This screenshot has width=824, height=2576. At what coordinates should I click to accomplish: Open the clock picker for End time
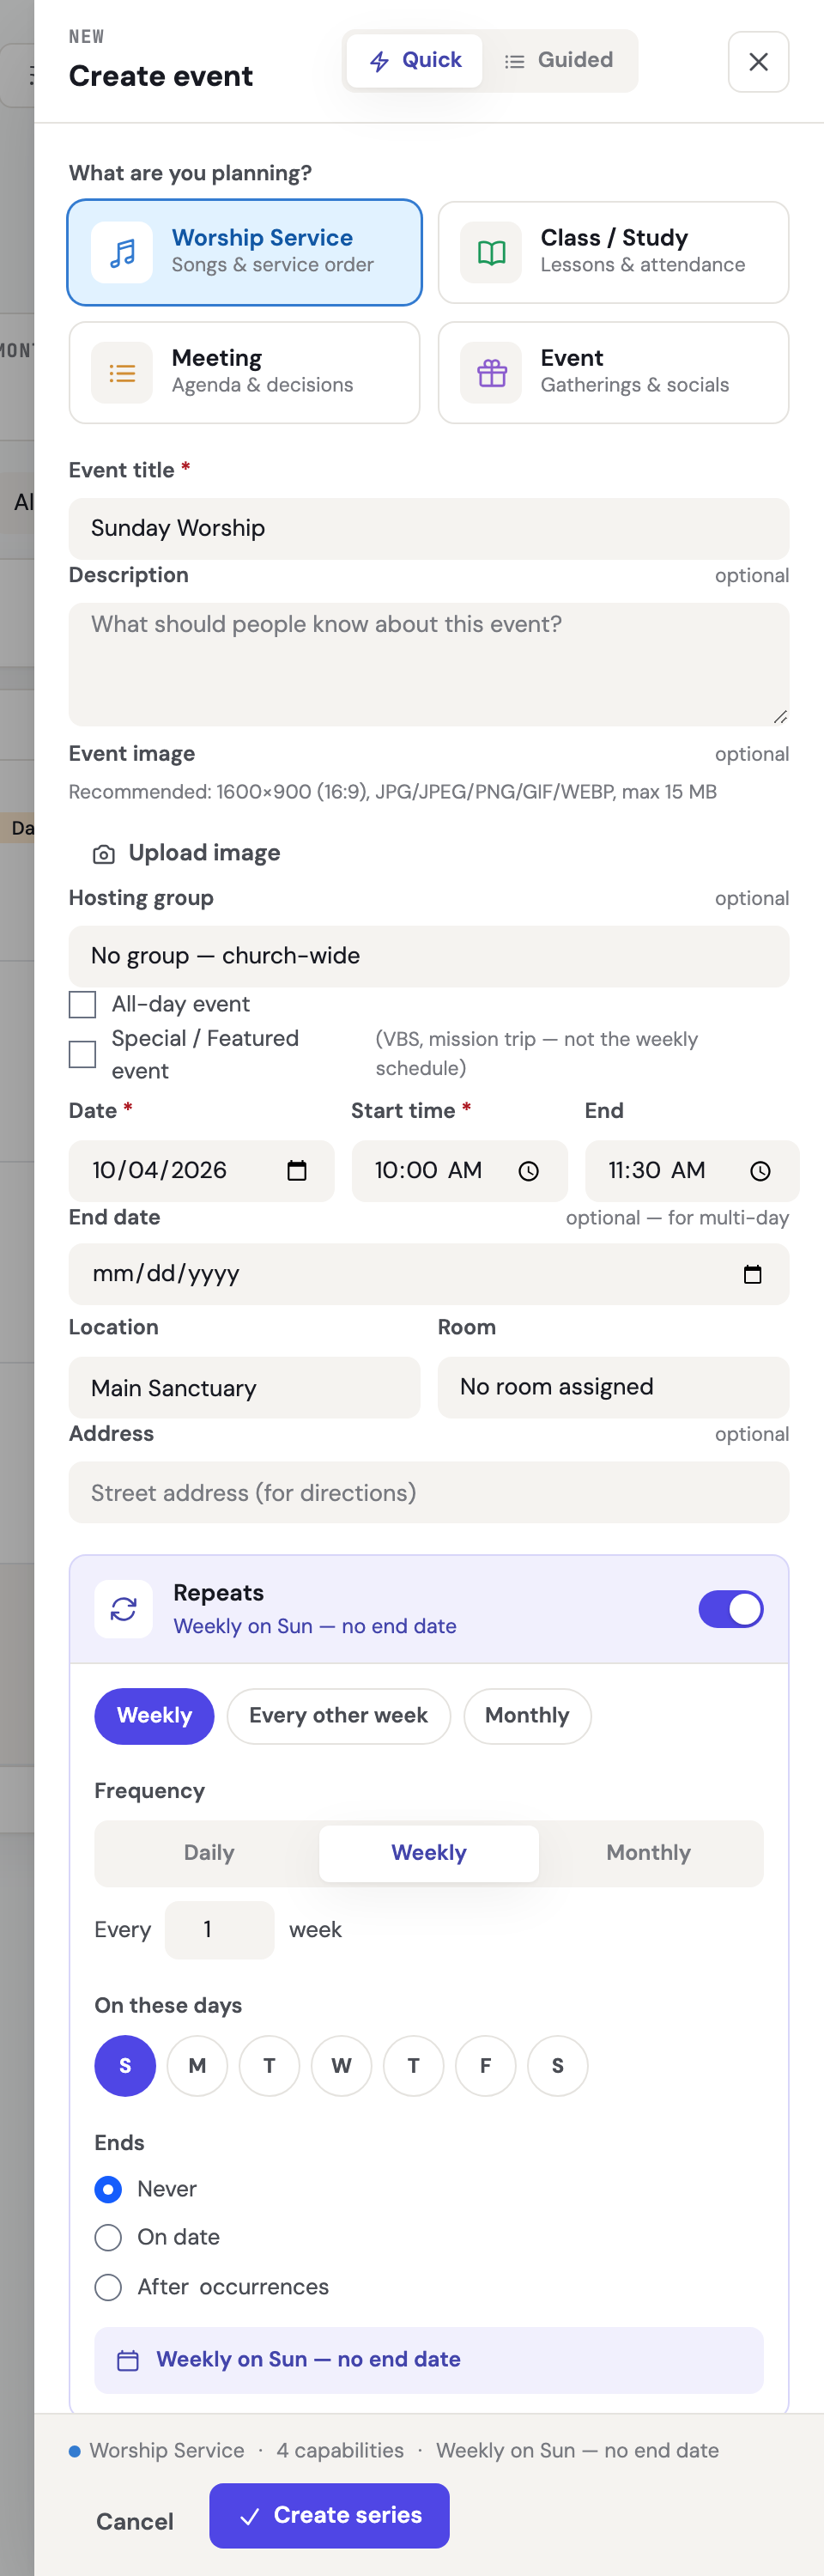tap(761, 1170)
